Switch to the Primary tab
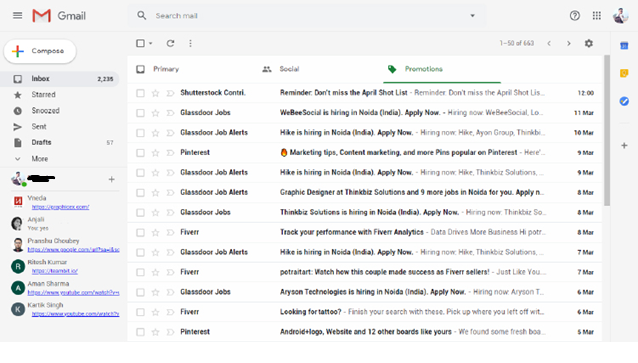This screenshot has width=638, height=363. click(x=166, y=69)
